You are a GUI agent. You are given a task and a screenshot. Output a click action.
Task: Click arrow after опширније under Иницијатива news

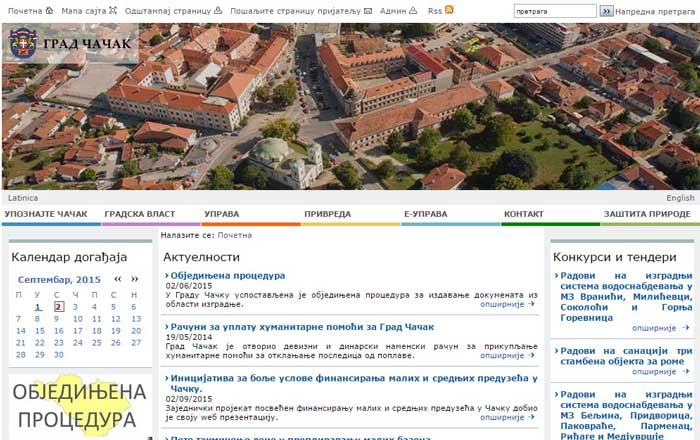tap(531, 417)
